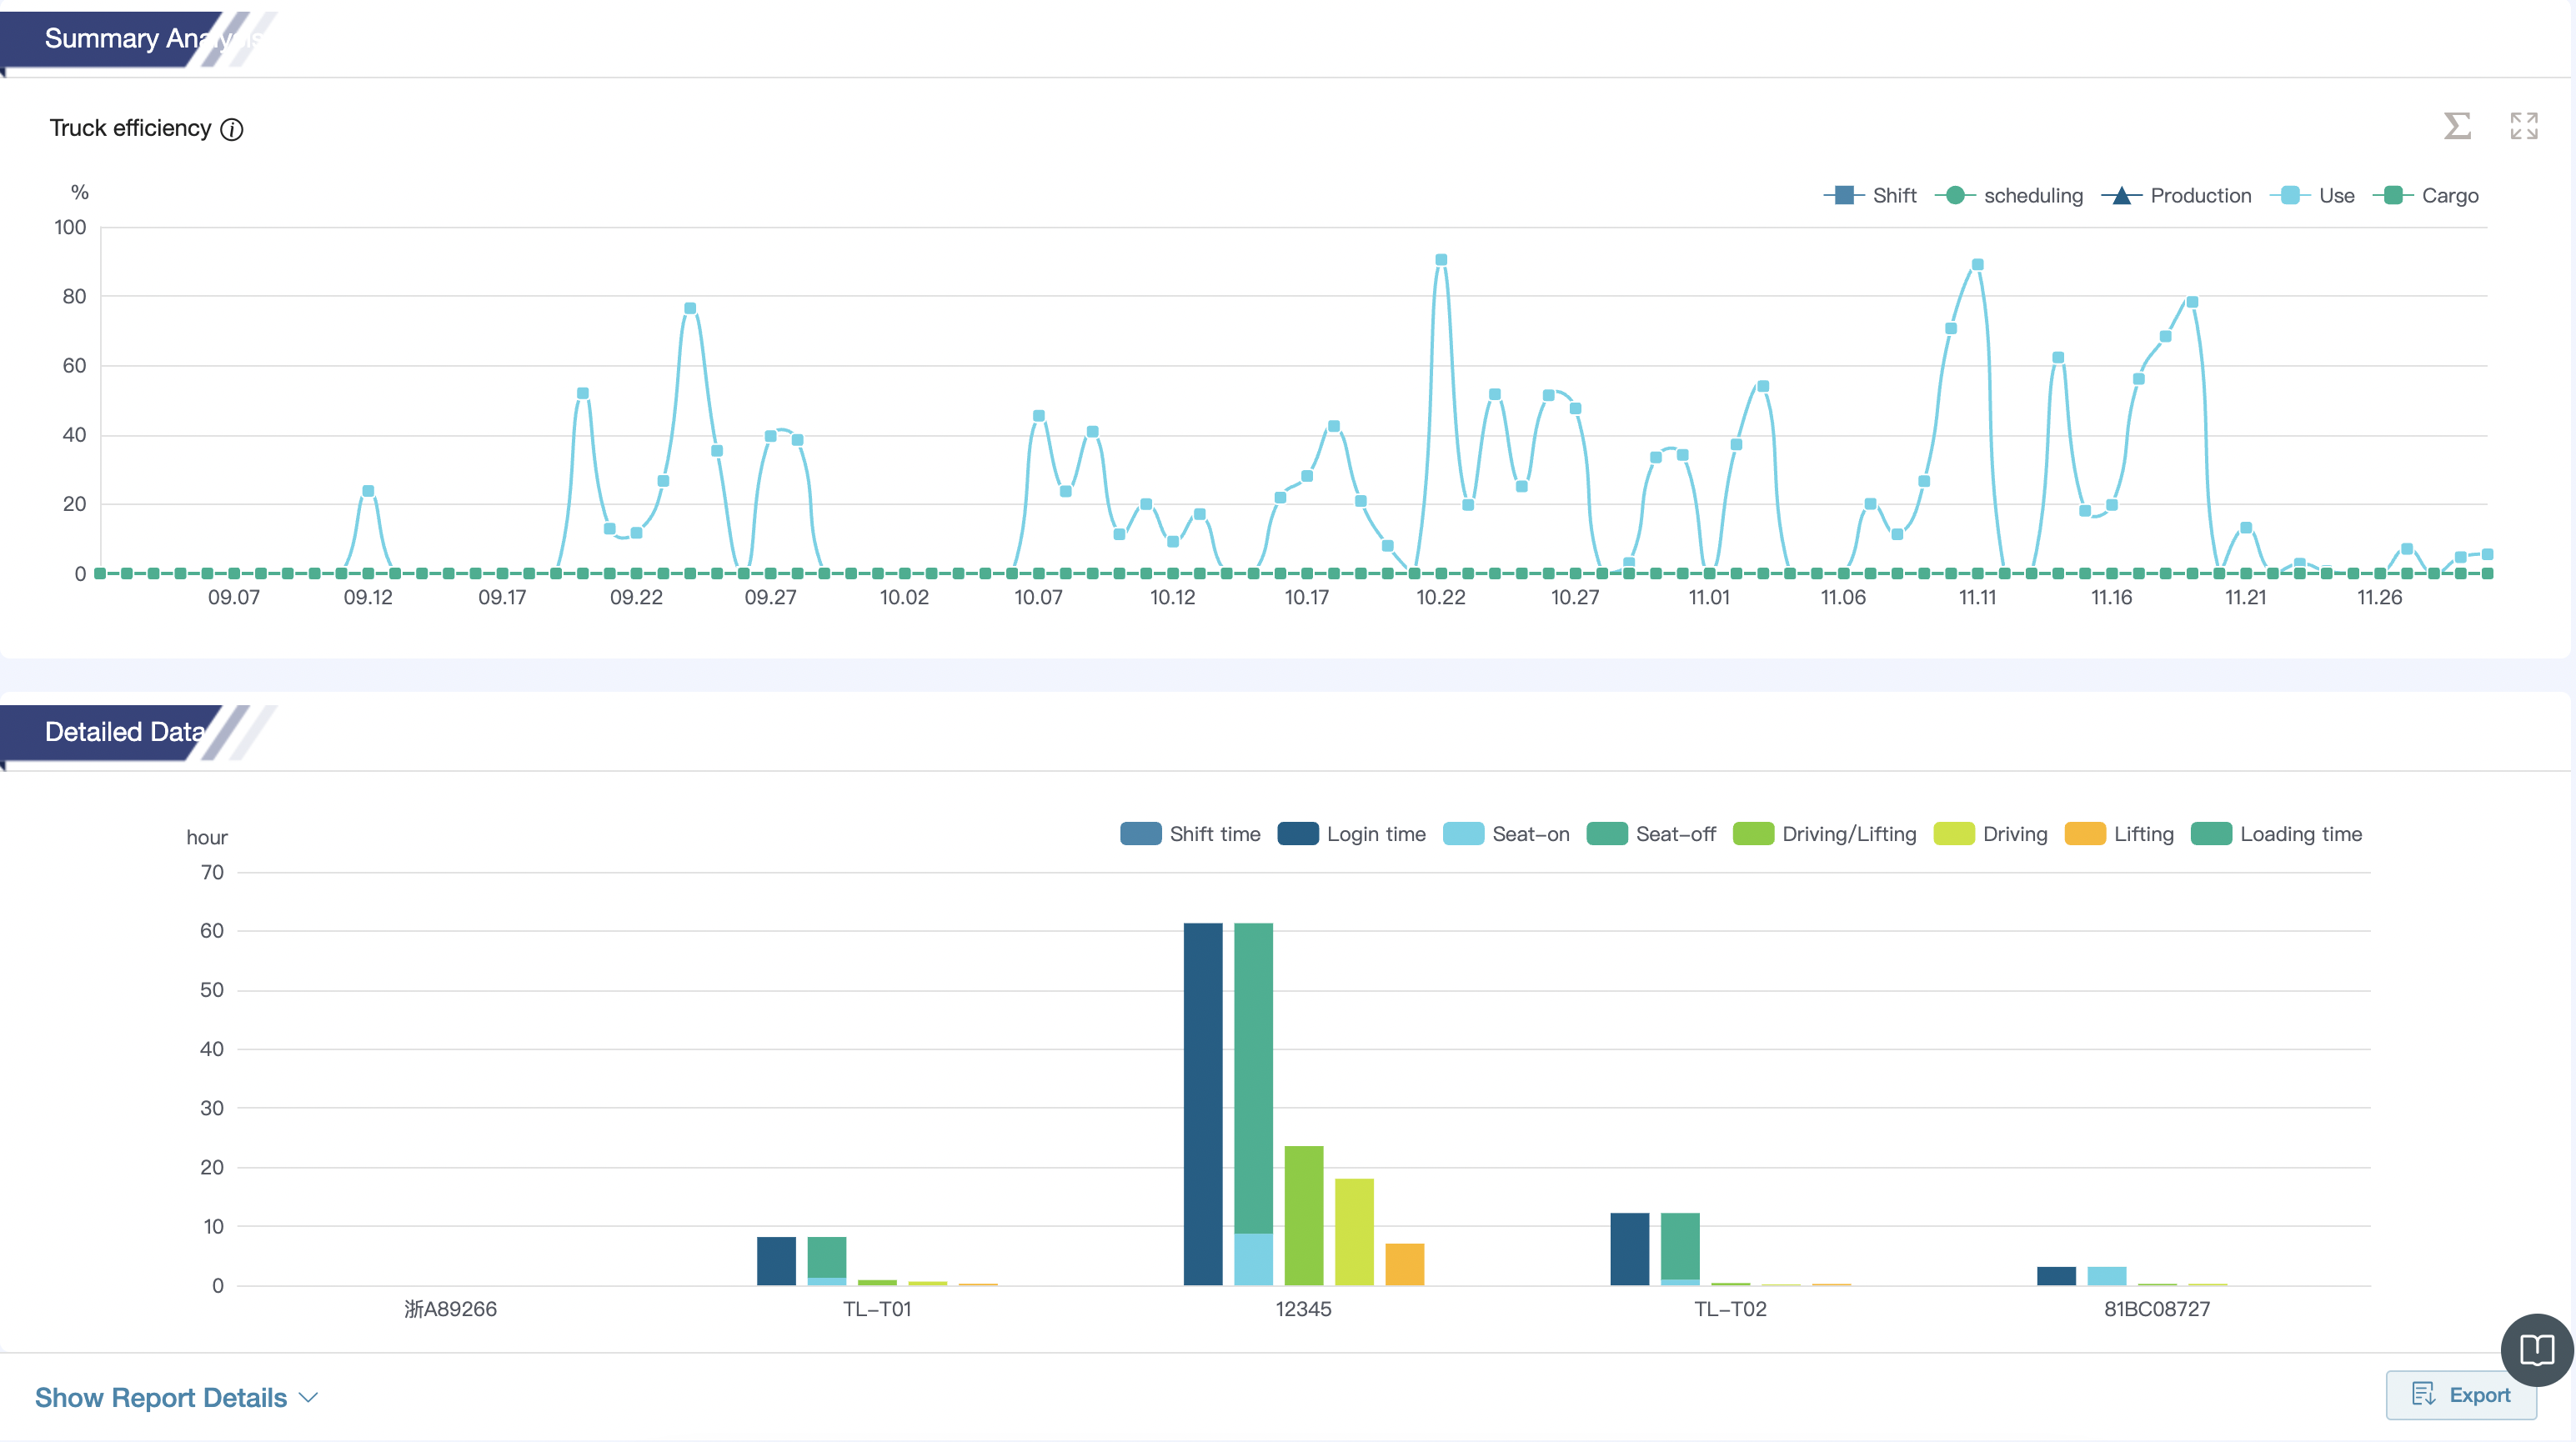Click the 11.01 date axis label
The width and height of the screenshot is (2576, 1442).
click(x=1709, y=598)
